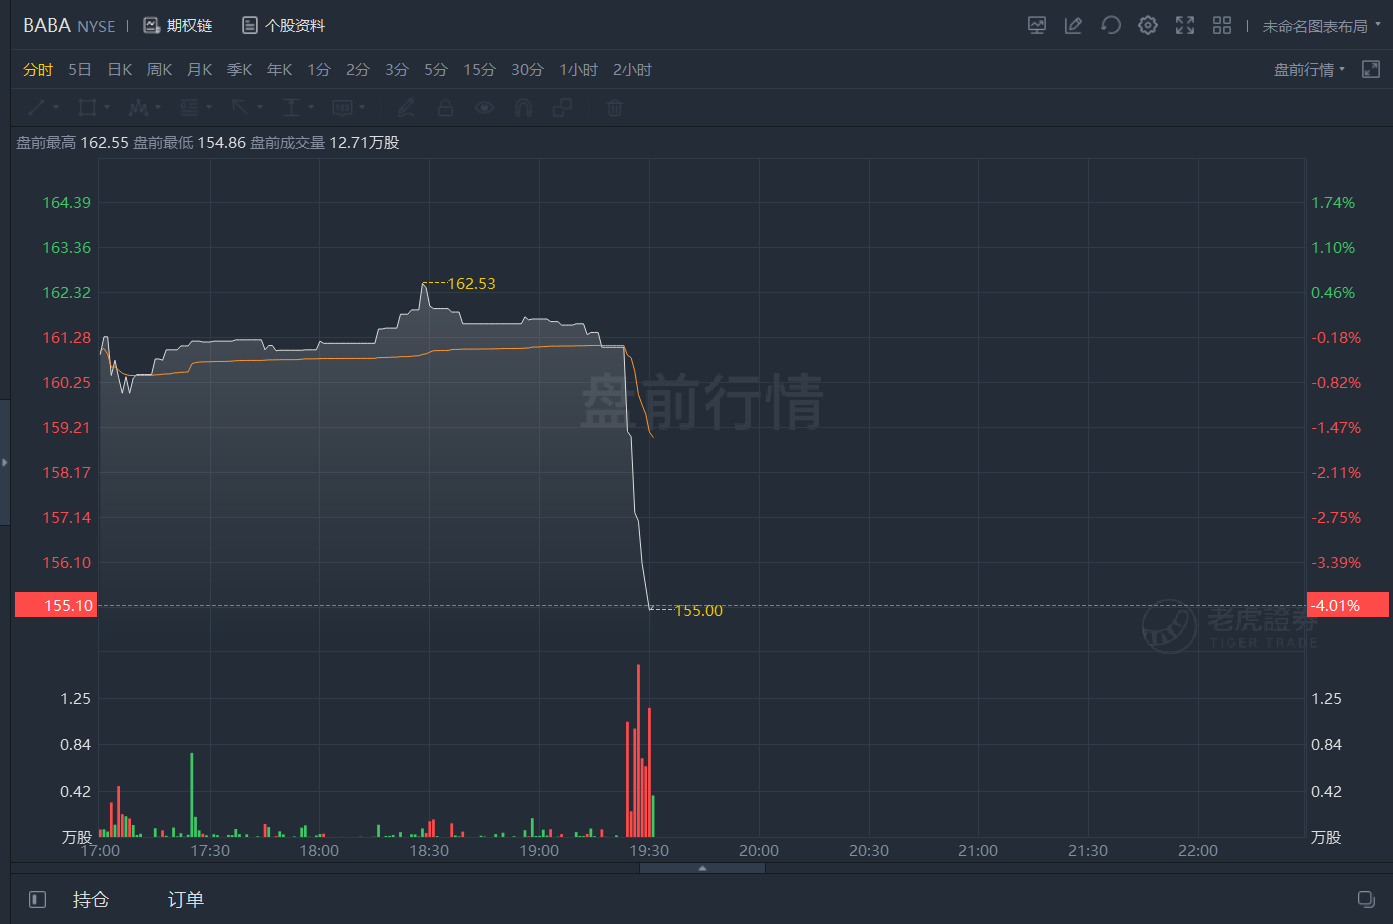Expand the arrow marker tool dropdown arrow

point(260,107)
